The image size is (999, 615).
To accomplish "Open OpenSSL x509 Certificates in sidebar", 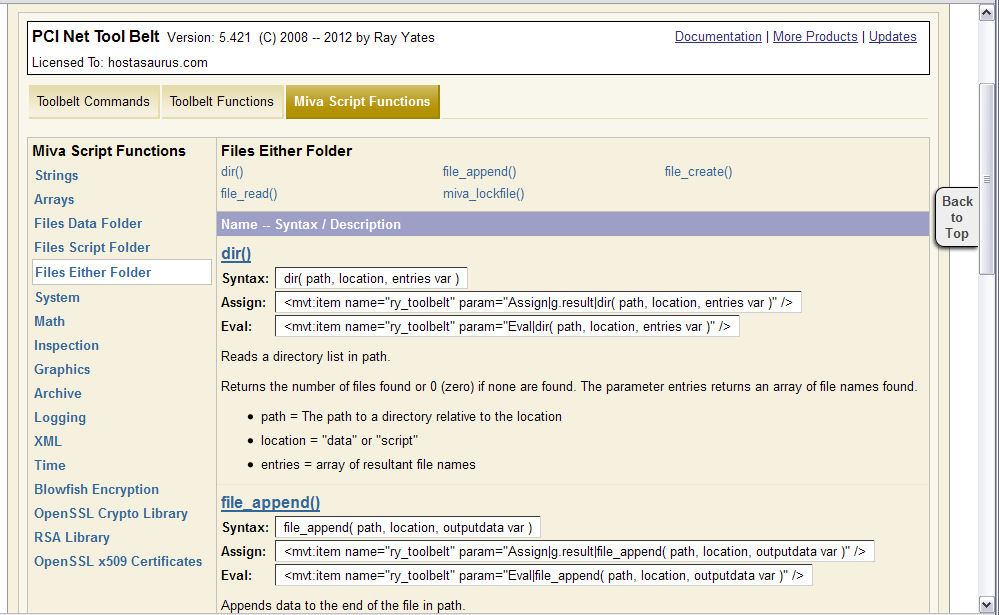I will (x=118, y=561).
